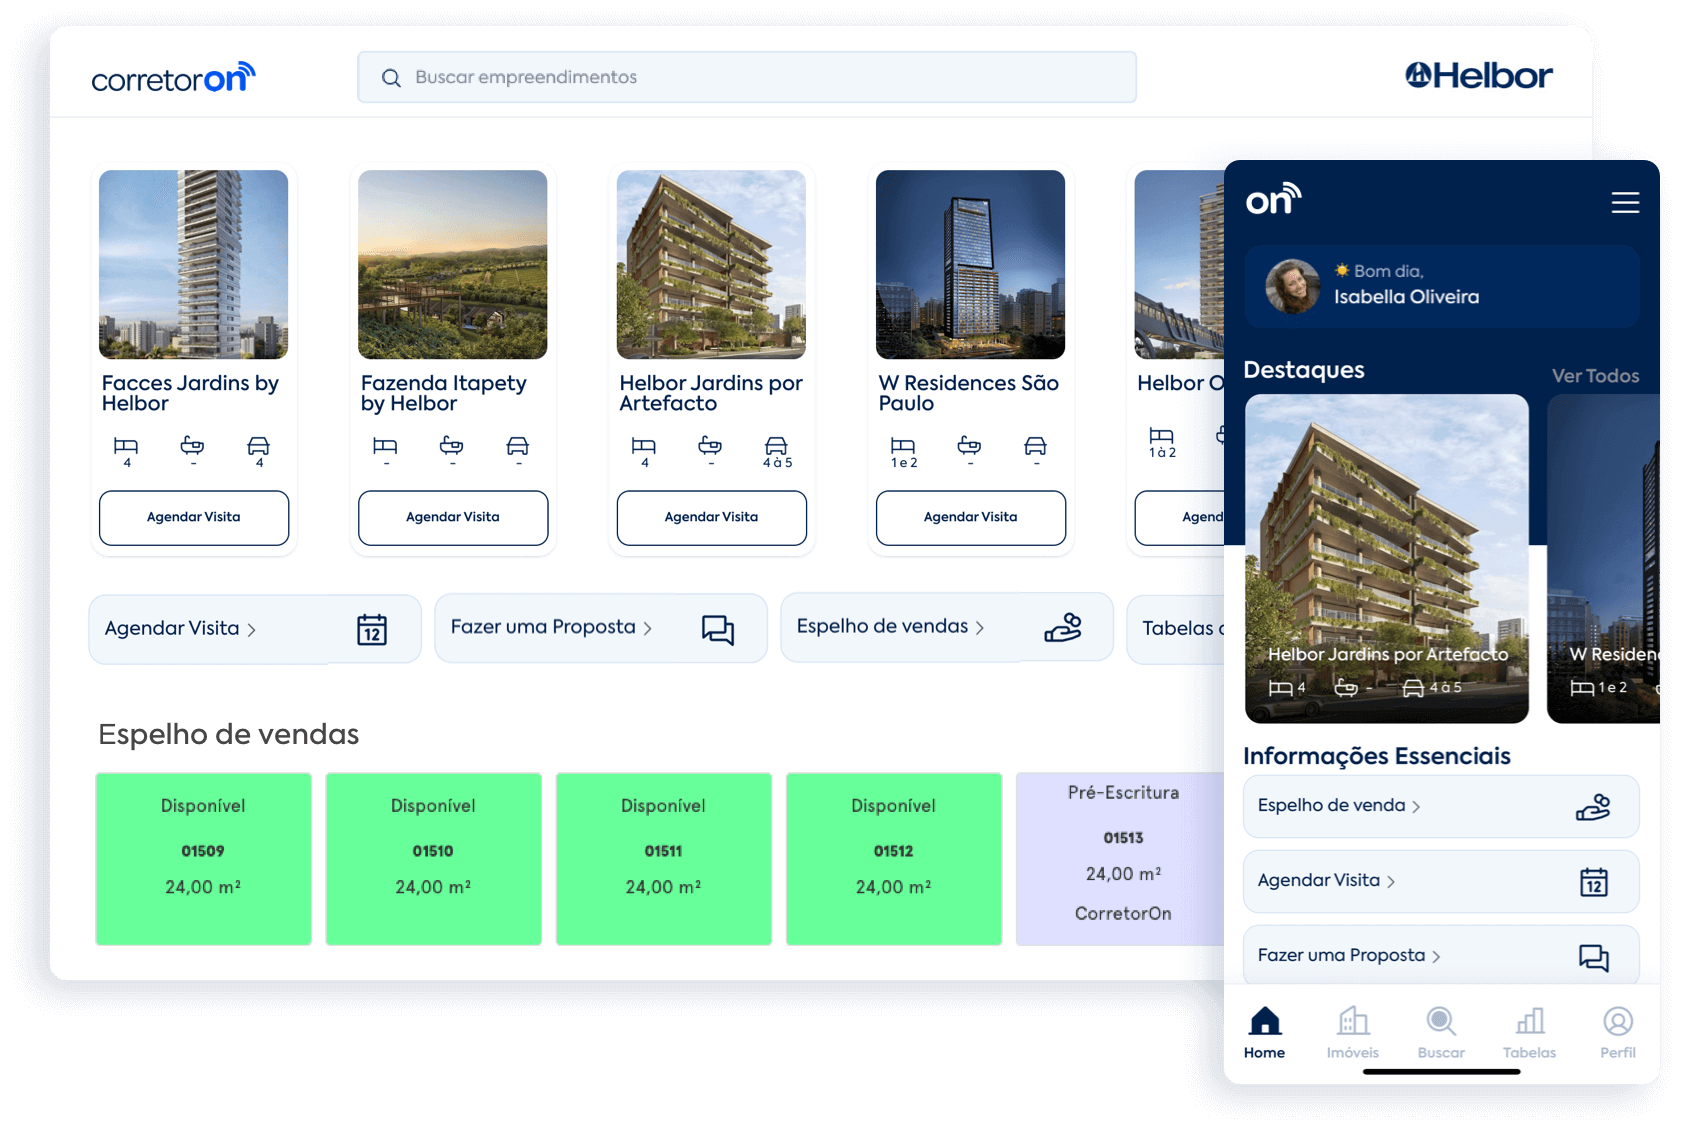Click the calendar icon on Agendar Visita card
Viewport: 1682px width, 1130px height.
[x=372, y=629]
